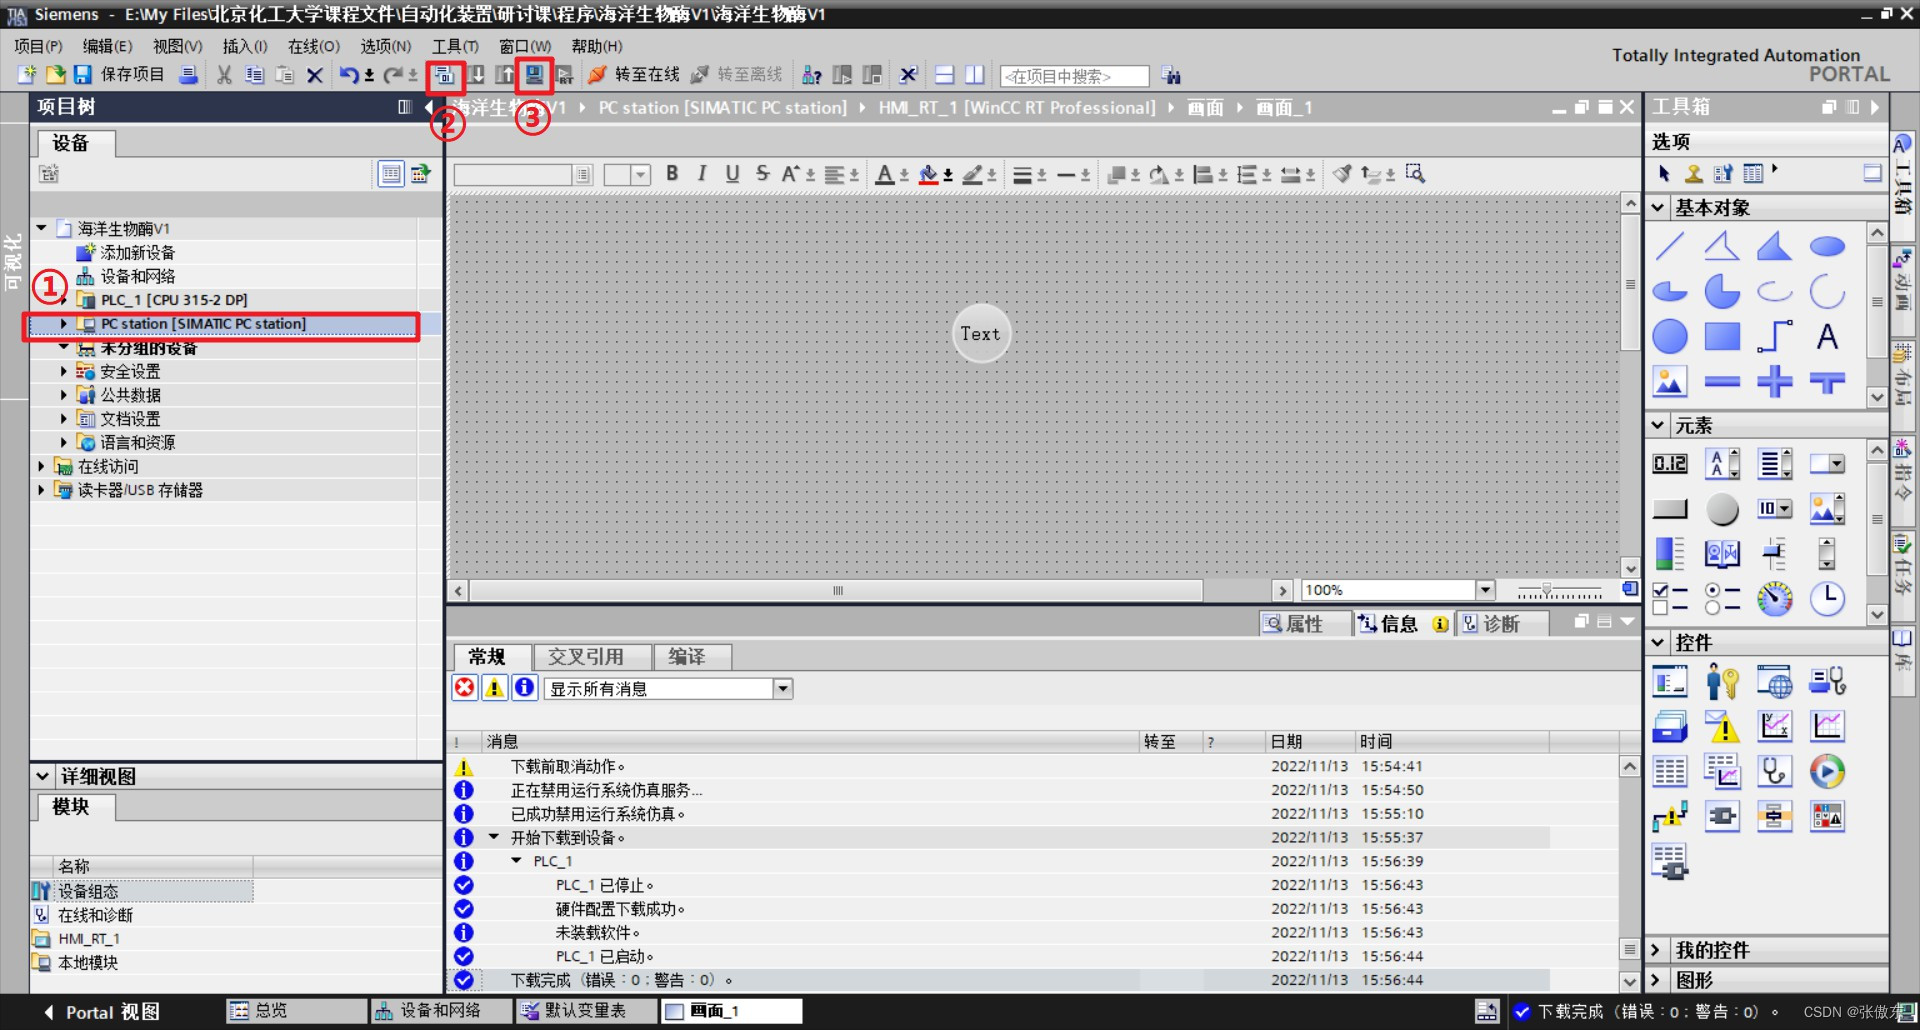Collapse the 开始下载到设备 message group
Screen dimensions: 1920x1030
click(x=493, y=837)
